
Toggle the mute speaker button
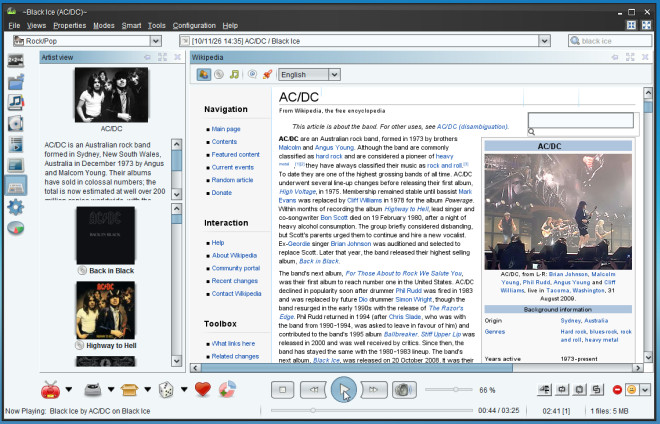point(404,390)
